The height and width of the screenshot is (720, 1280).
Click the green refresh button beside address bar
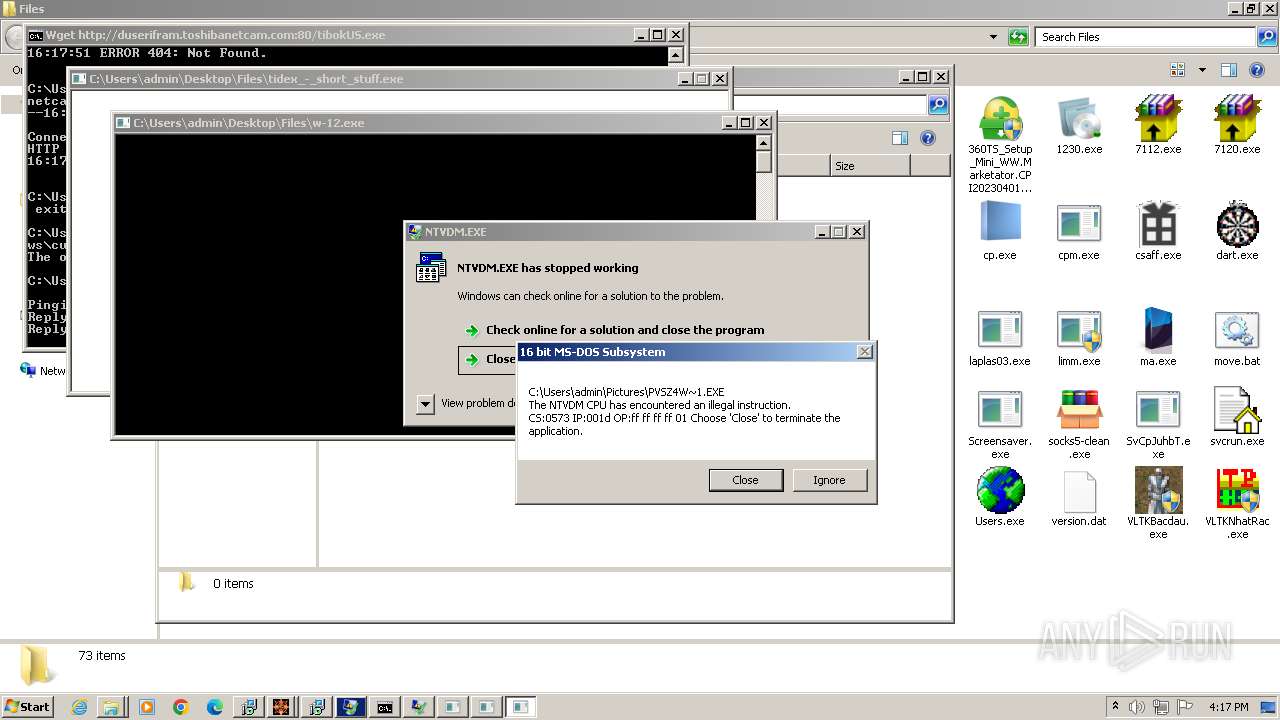[x=1018, y=37]
